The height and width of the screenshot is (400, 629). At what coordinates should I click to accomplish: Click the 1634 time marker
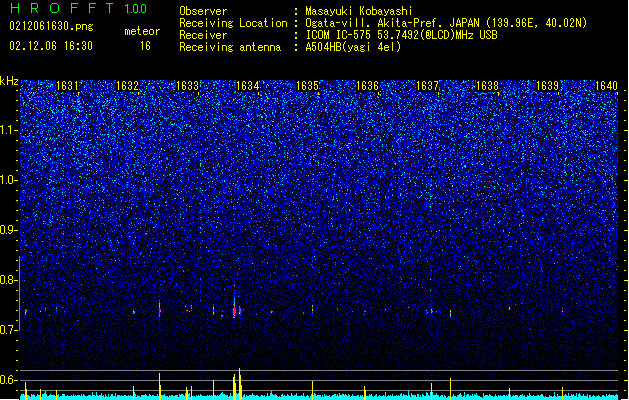coord(248,86)
